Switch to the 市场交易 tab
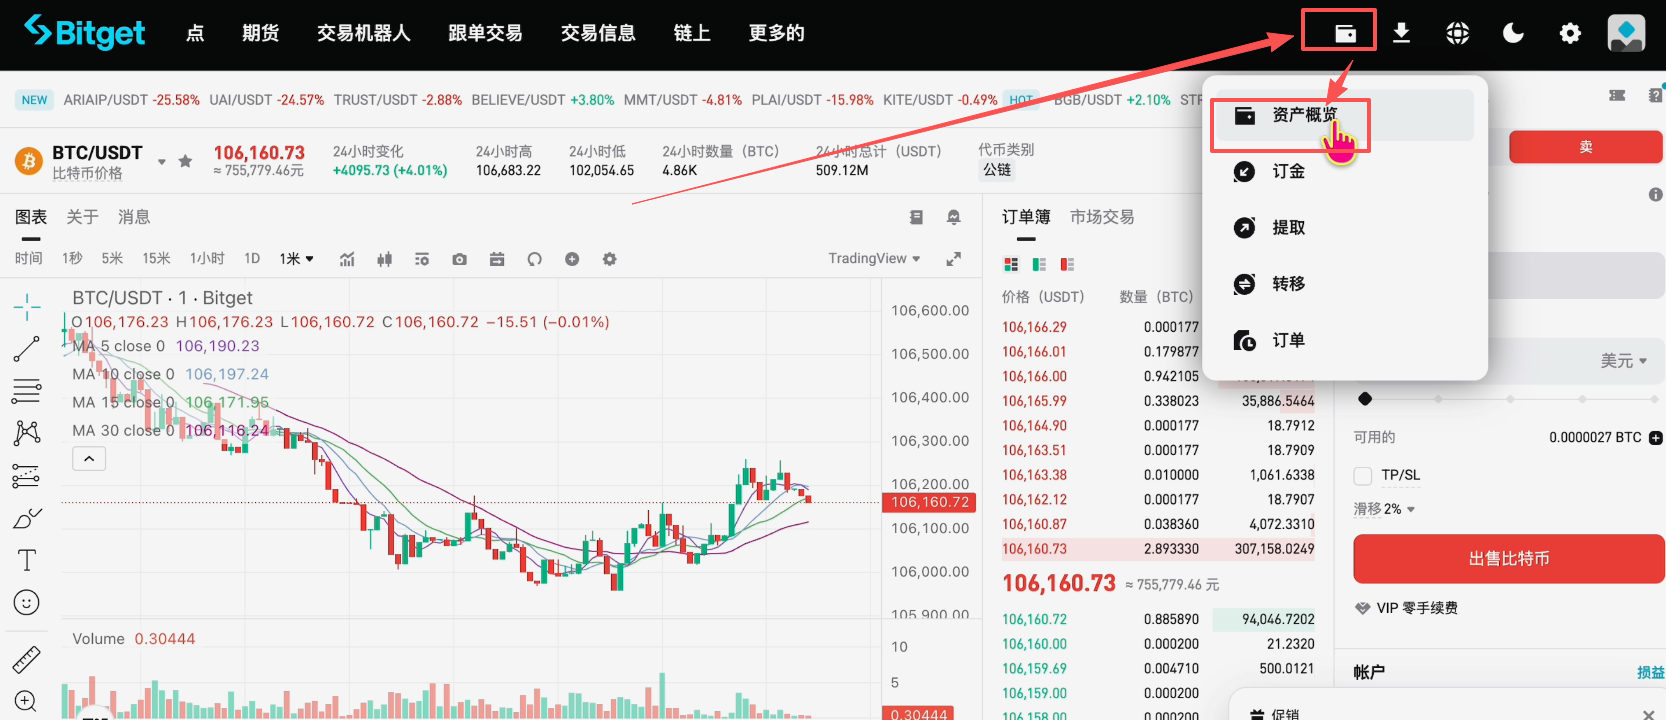 point(1101,217)
